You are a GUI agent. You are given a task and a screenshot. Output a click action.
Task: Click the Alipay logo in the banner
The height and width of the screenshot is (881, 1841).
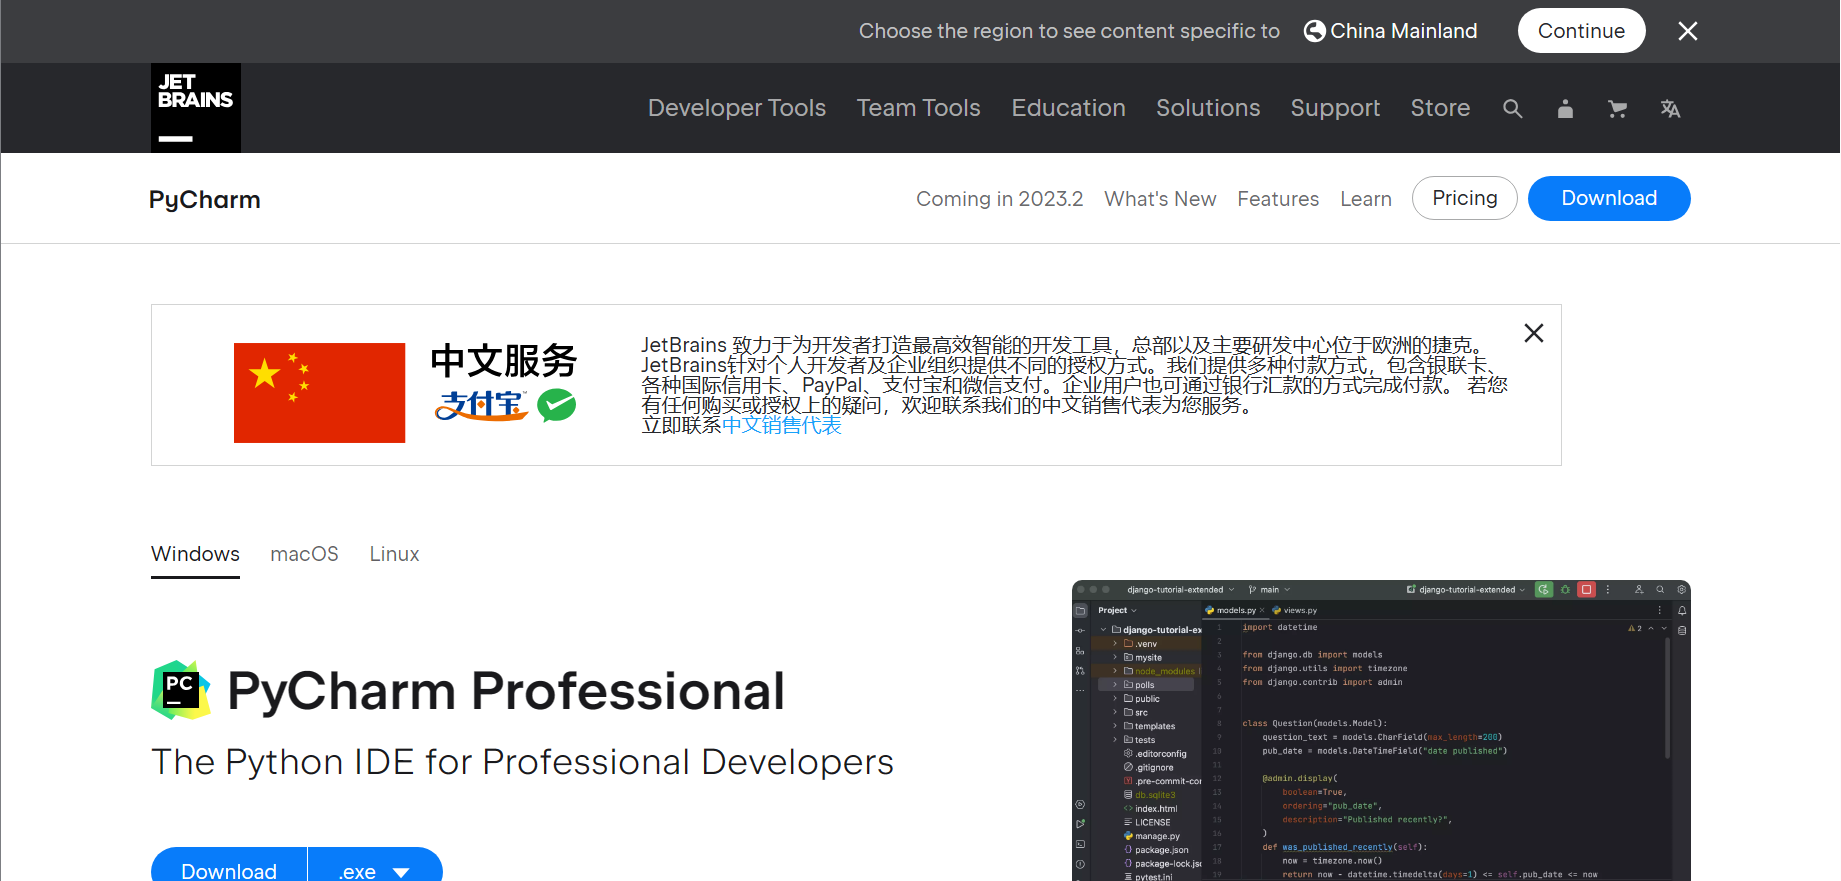point(482,405)
